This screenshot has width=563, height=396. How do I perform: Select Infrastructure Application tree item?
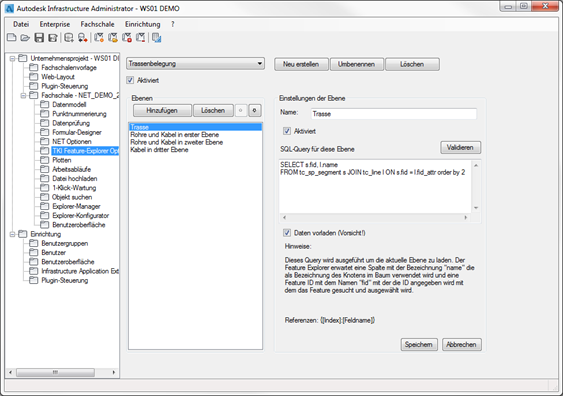click(x=80, y=271)
